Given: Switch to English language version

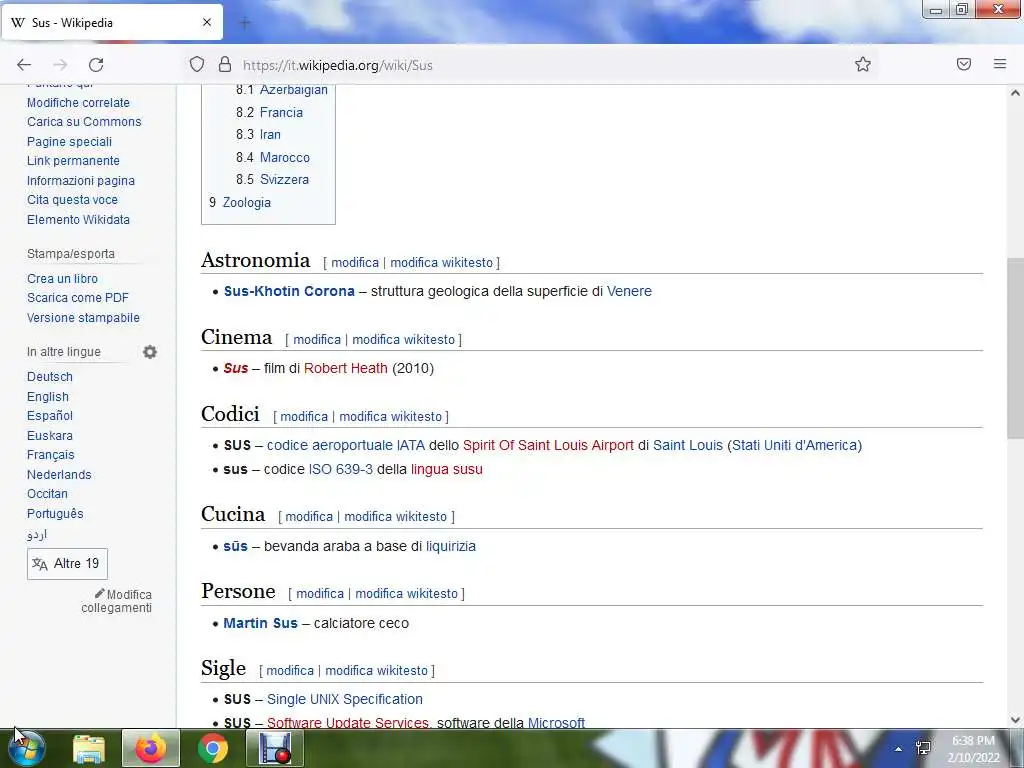Looking at the screenshot, I should coord(48,396).
